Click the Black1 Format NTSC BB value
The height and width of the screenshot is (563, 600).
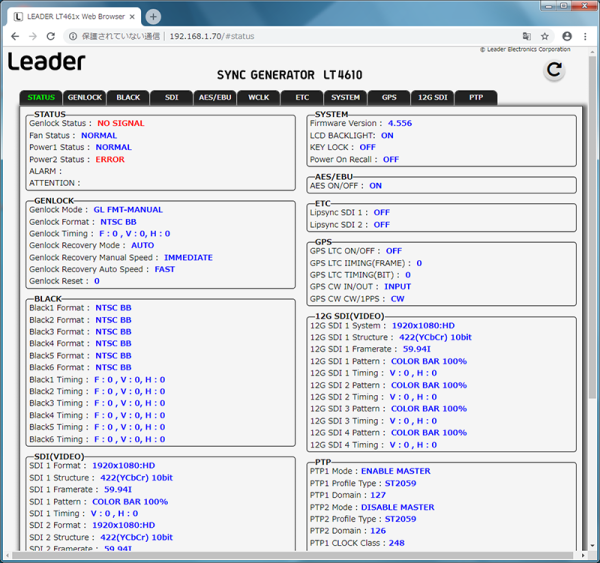113,308
